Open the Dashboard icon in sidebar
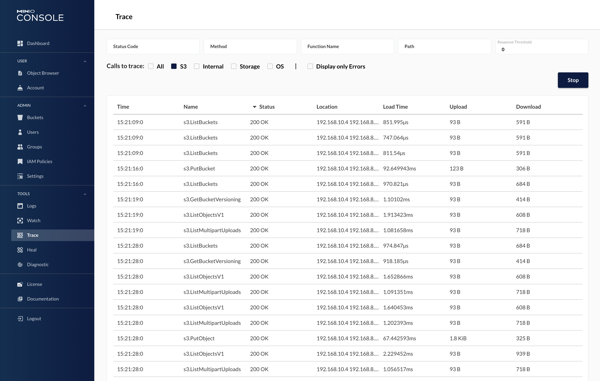The image size is (600, 381). (20, 43)
